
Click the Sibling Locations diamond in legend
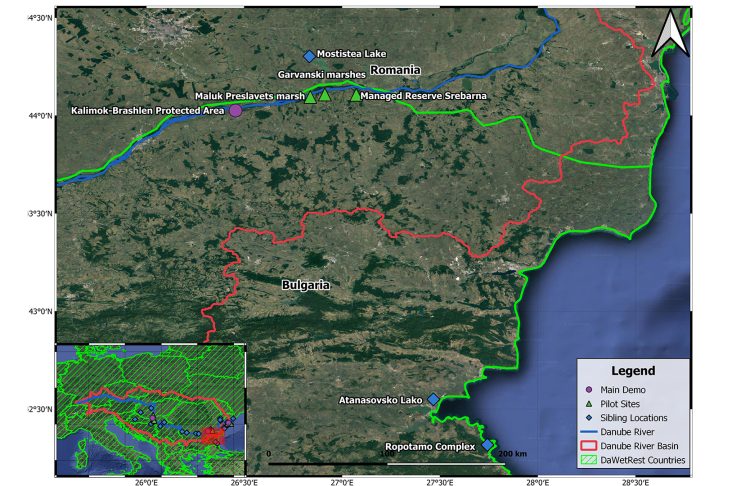(589, 417)
